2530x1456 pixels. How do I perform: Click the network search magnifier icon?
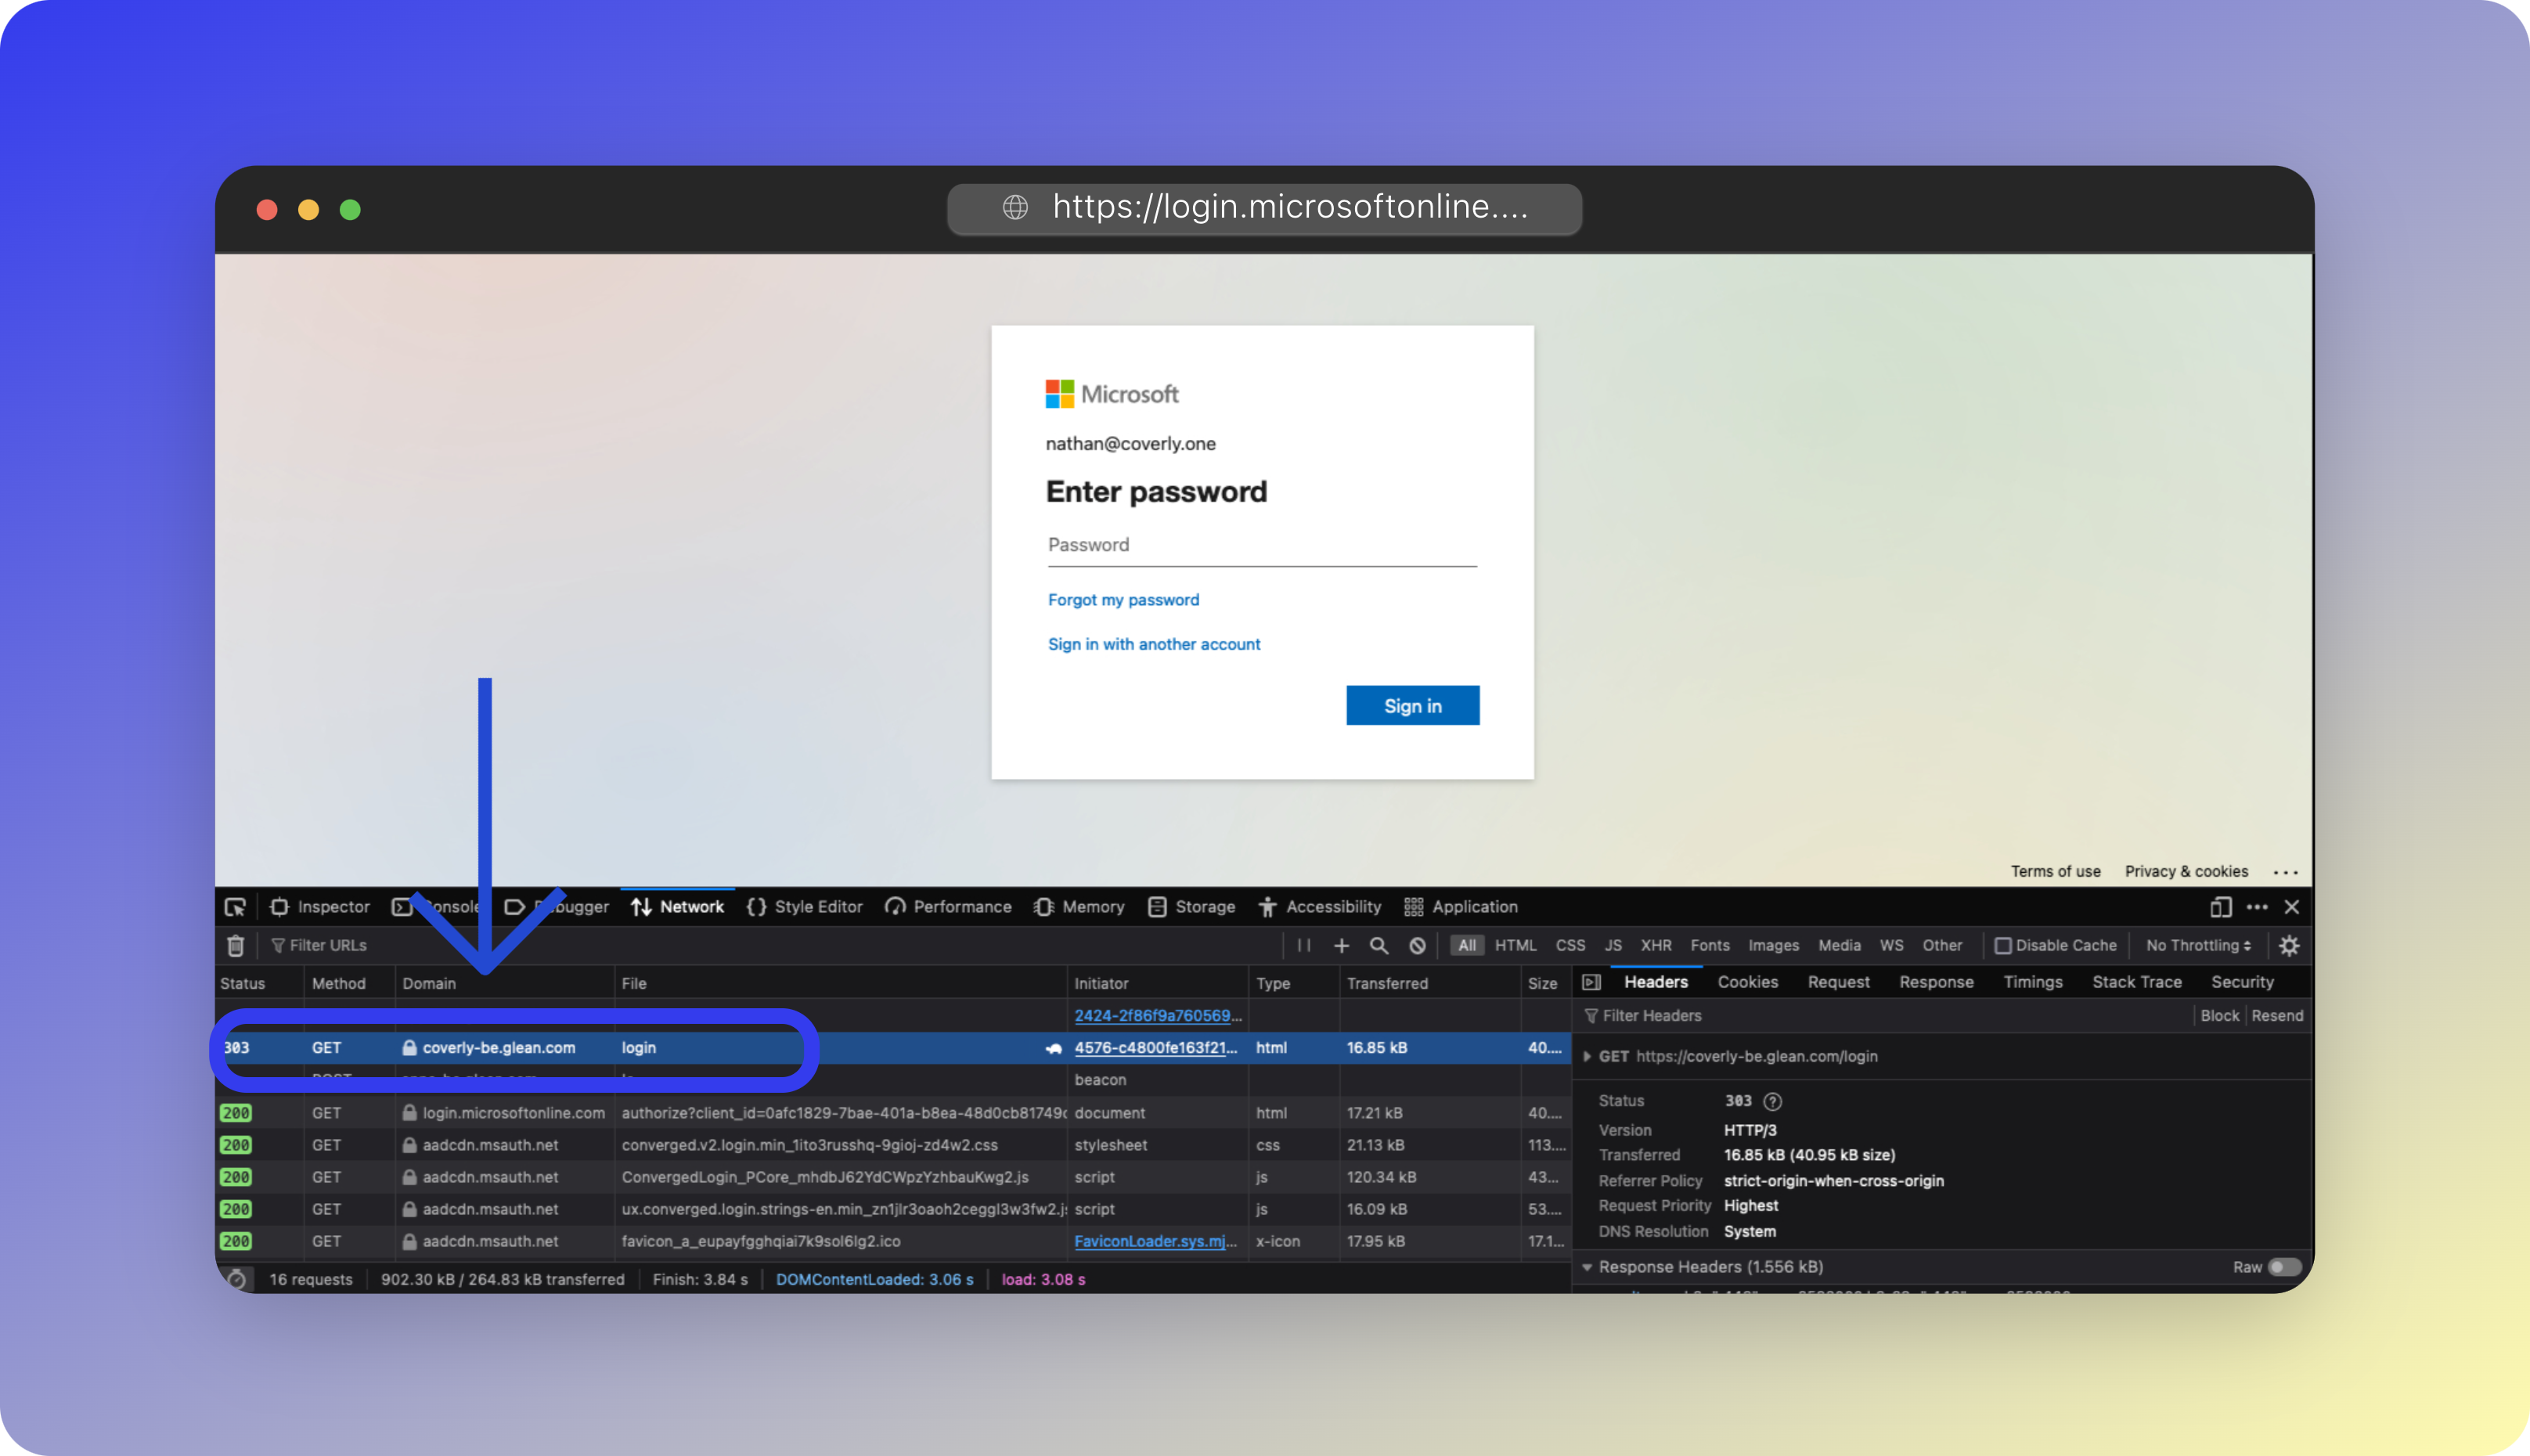(1379, 945)
